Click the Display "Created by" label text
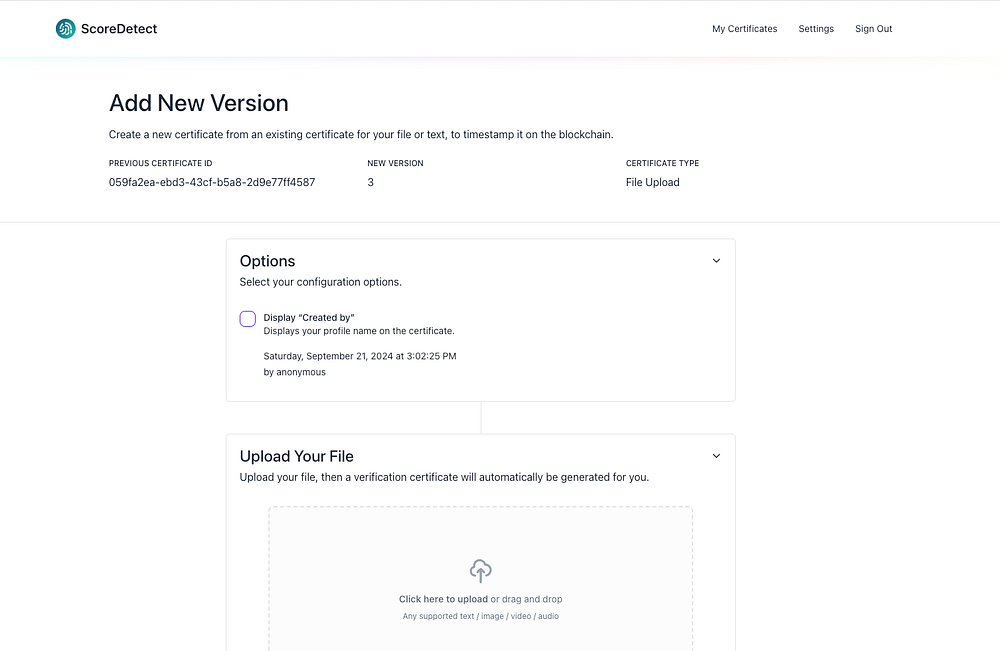The image size is (1000, 651). (309, 318)
